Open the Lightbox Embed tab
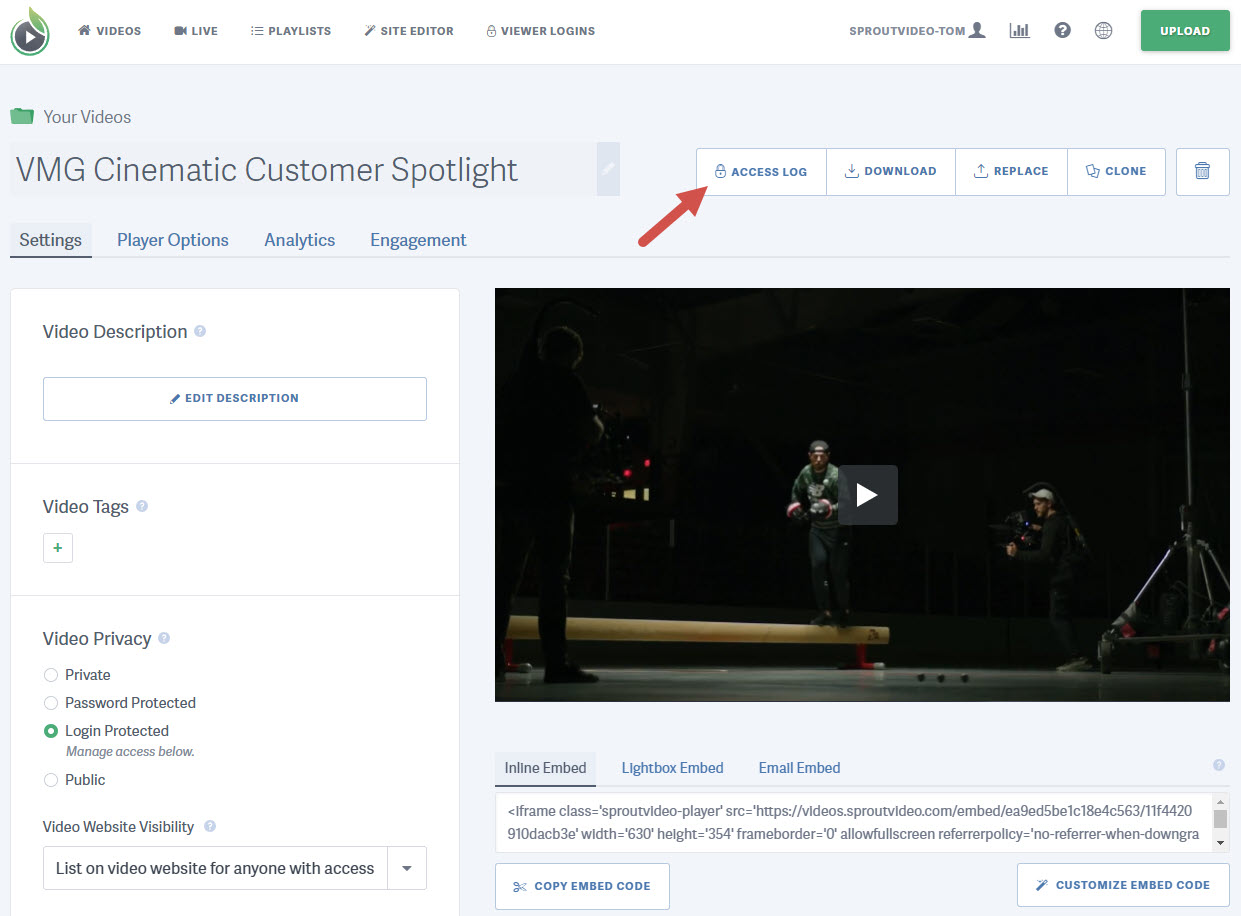 [x=672, y=768]
